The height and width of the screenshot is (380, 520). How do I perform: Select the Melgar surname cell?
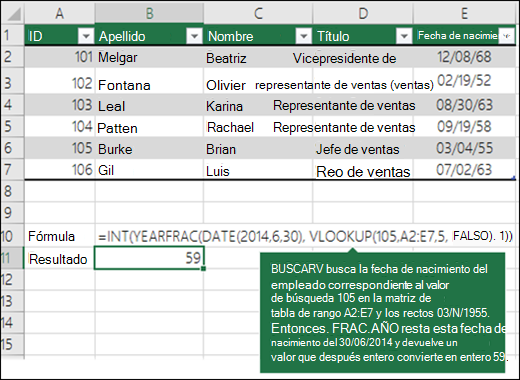[x=149, y=57]
